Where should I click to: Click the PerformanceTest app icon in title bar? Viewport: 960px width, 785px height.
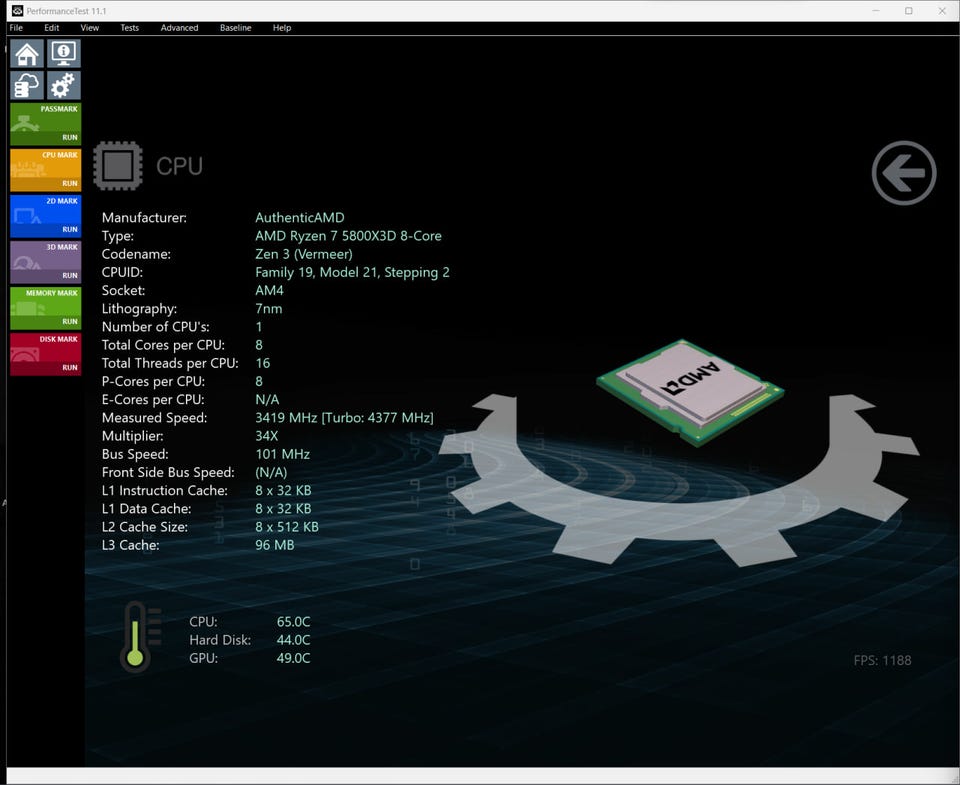17,10
